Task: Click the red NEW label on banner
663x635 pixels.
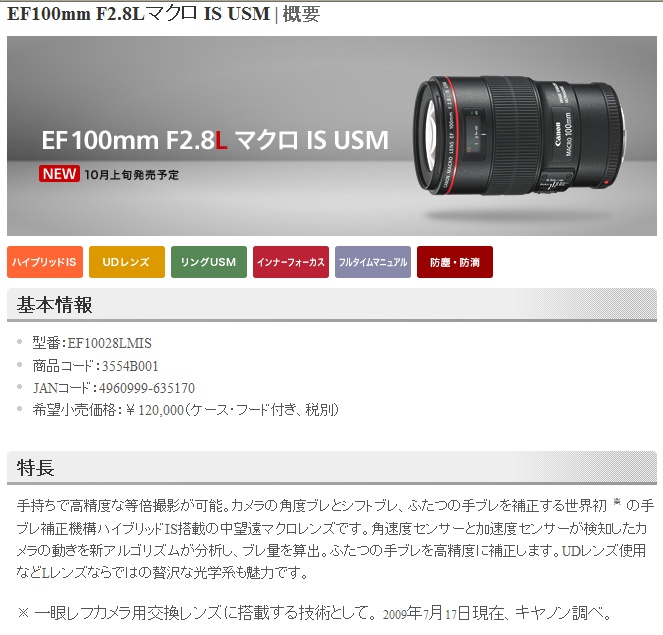Action: click(x=59, y=174)
